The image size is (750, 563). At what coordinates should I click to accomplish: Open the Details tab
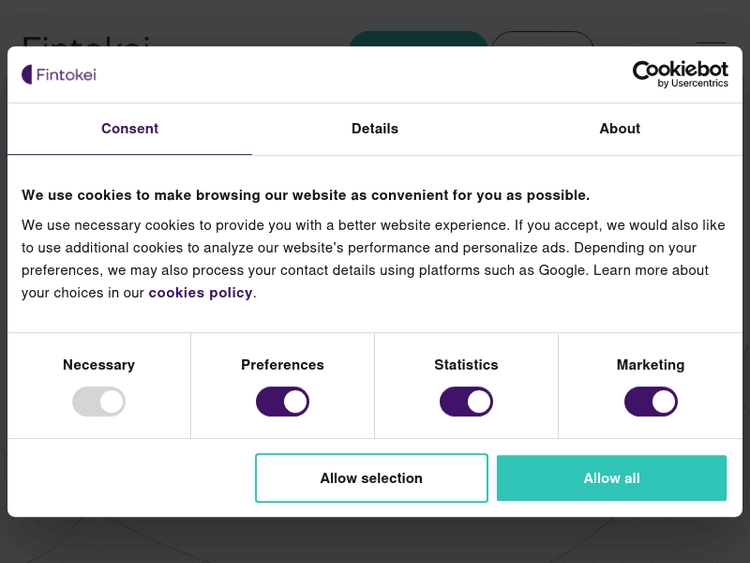(375, 129)
